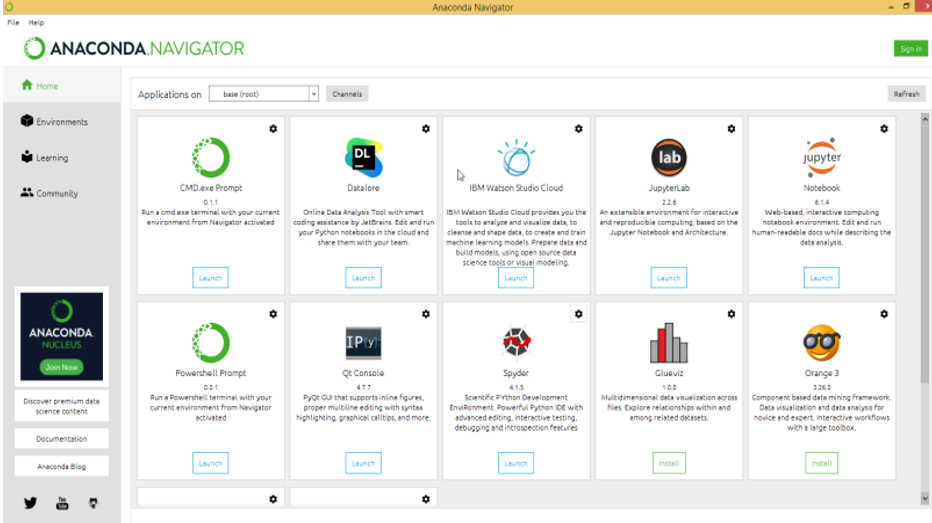
Task: Open settings gear for Orange 3 card
Action: (x=884, y=314)
